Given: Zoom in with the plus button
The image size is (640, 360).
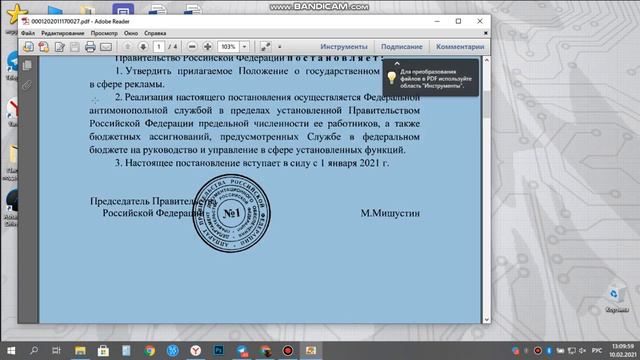Looking at the screenshot, I should click(x=207, y=47).
